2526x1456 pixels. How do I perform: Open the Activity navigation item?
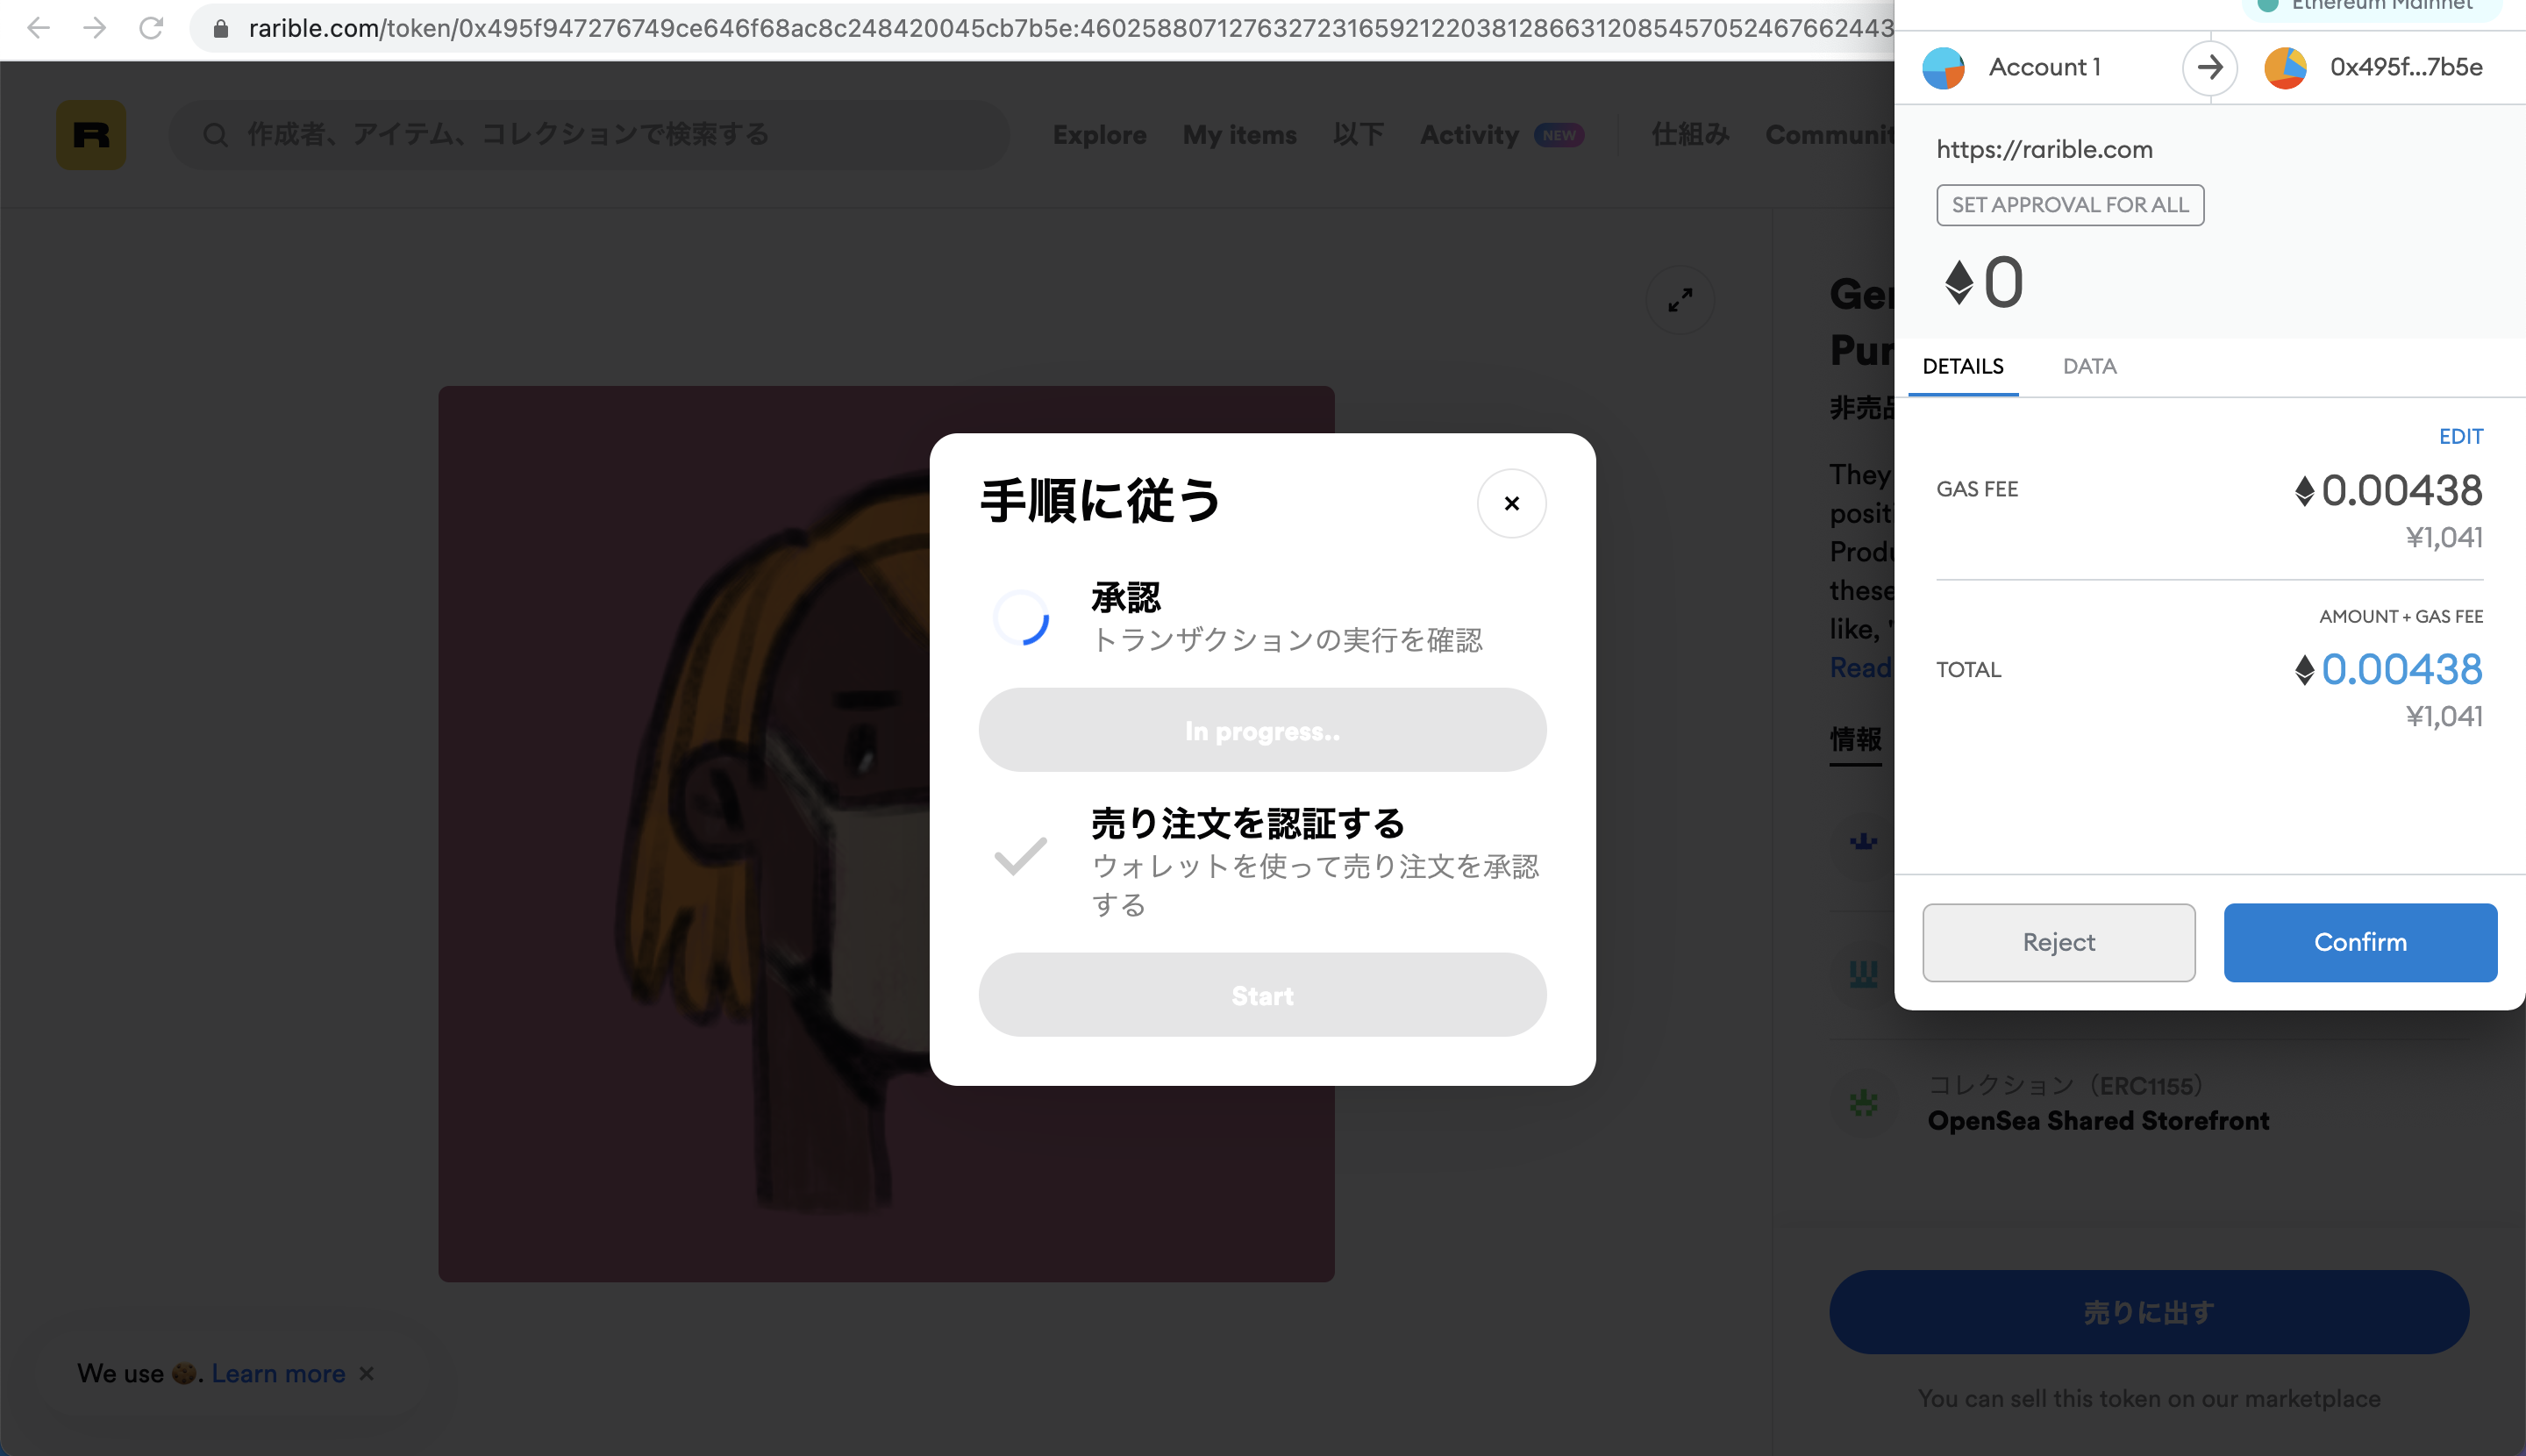click(1469, 135)
